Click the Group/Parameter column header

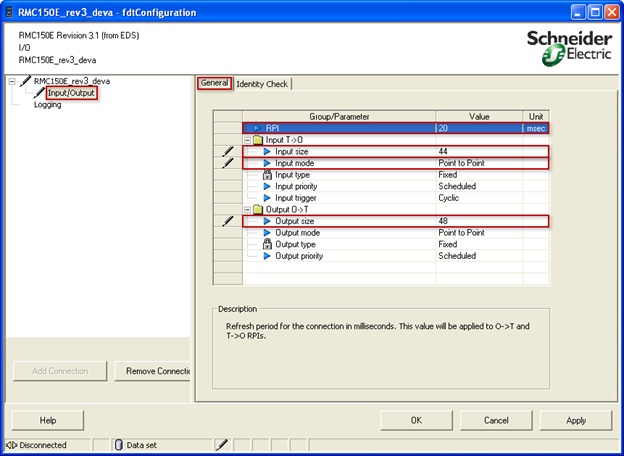click(339, 117)
